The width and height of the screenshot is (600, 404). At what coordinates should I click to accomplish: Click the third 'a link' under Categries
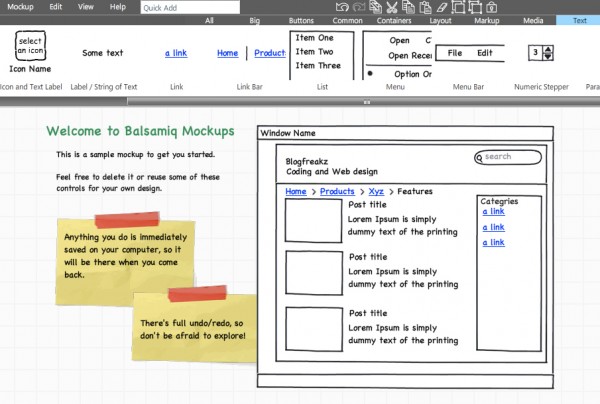[493, 243]
